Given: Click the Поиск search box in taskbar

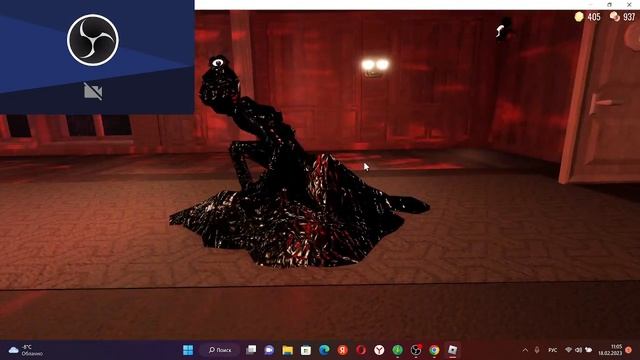Looking at the screenshot, I should (x=220, y=350).
